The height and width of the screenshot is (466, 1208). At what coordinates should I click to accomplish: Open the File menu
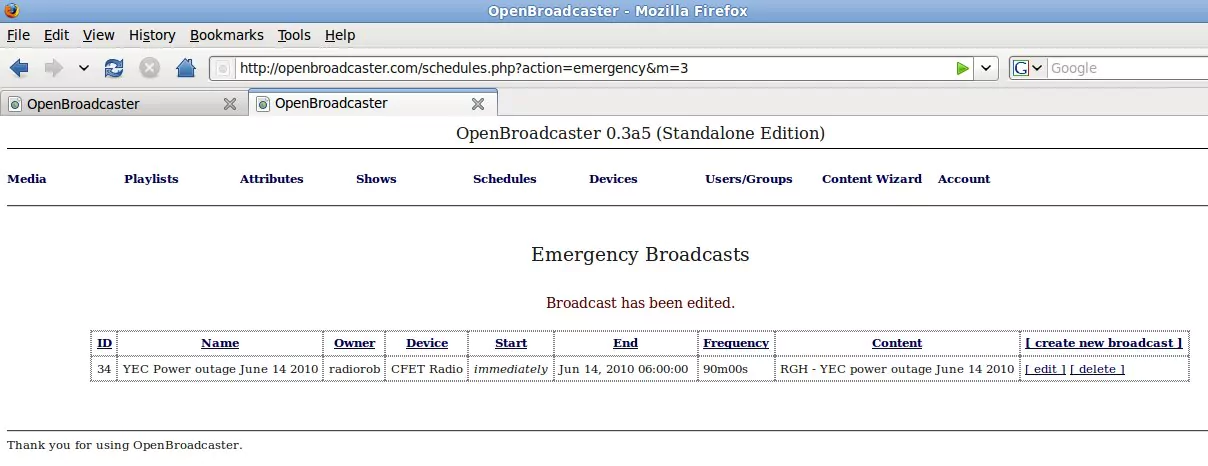tap(18, 35)
